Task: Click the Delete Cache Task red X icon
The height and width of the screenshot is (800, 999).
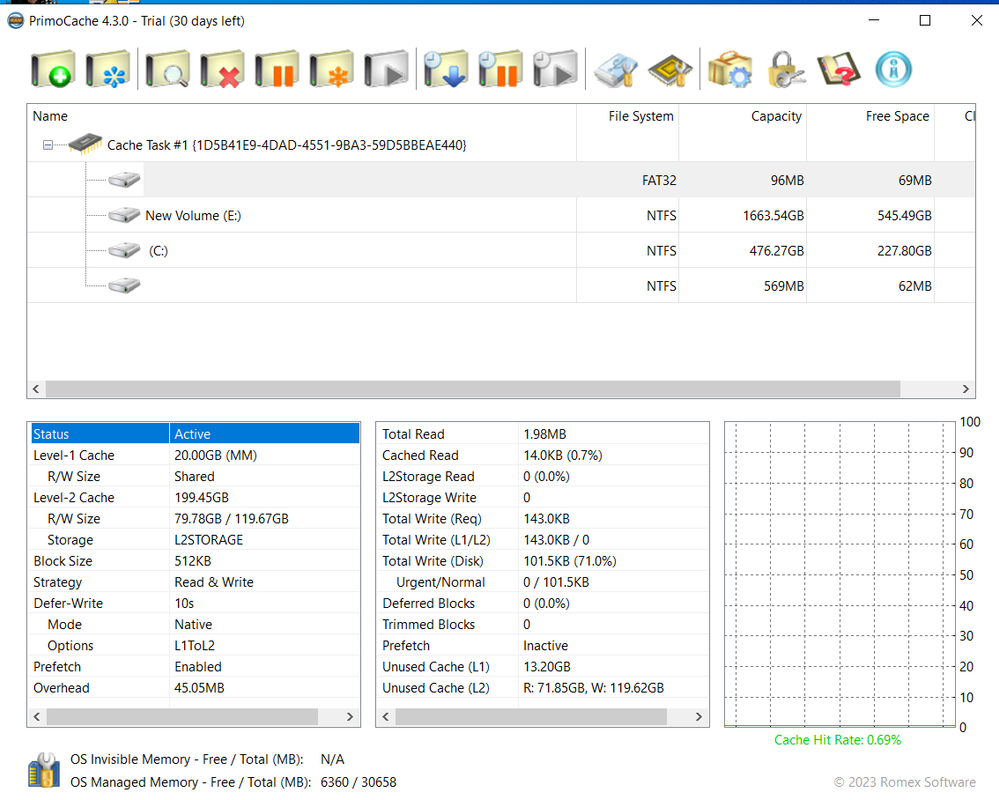Action: (222, 69)
